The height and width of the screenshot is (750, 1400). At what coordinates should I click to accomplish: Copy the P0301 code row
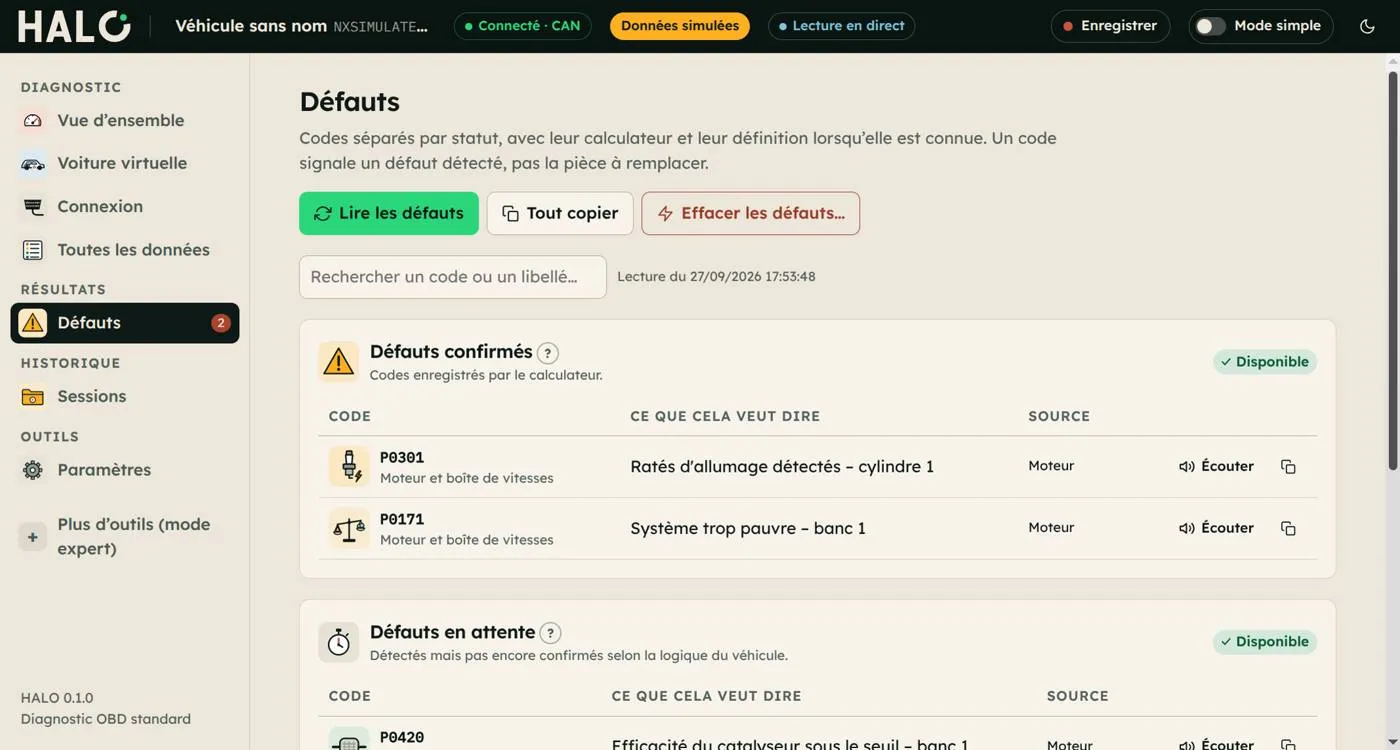pos(1288,466)
